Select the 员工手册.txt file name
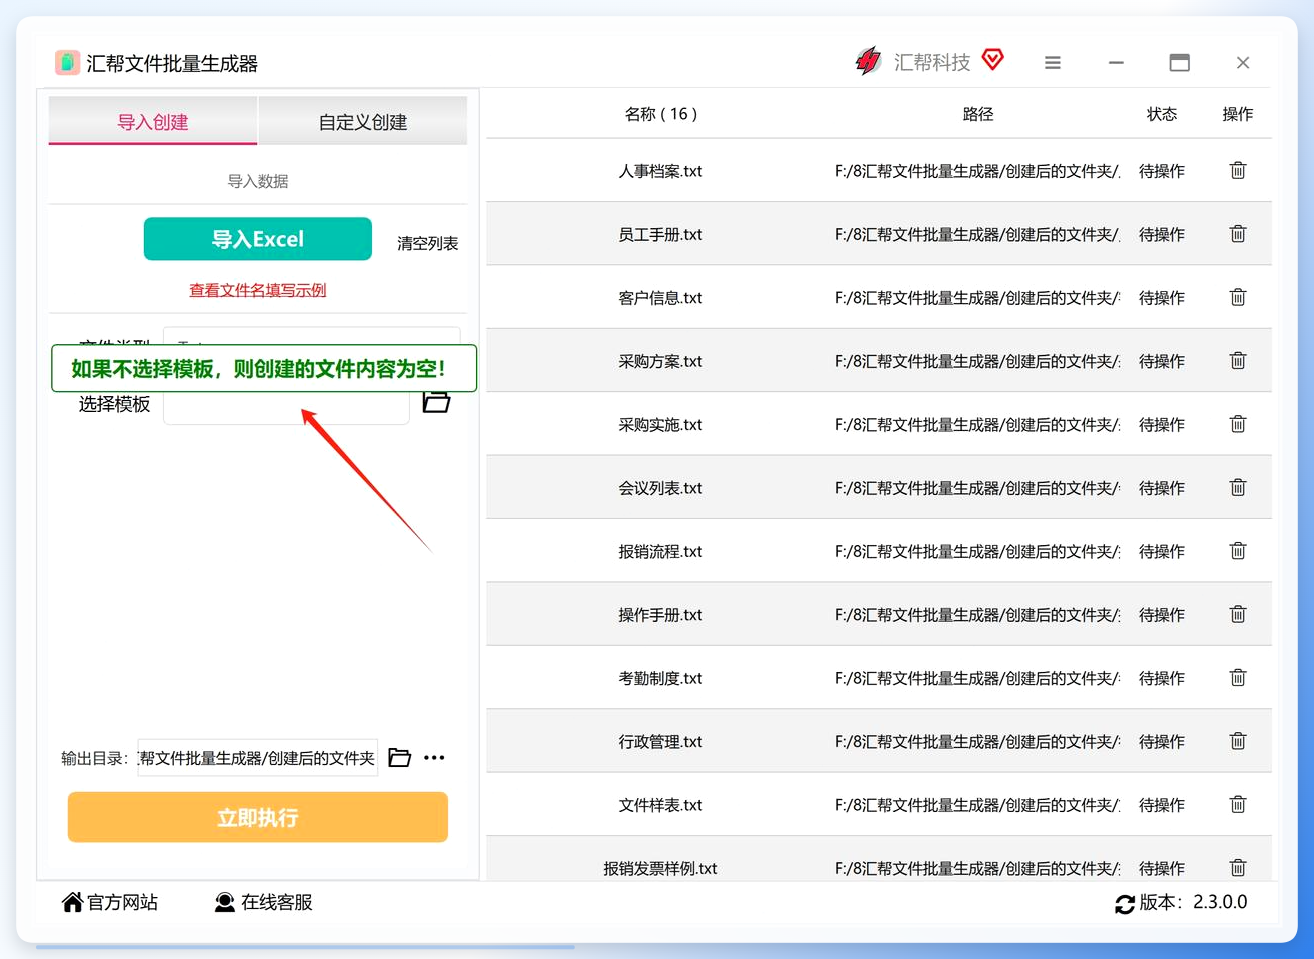The height and width of the screenshot is (959, 1314). (661, 234)
